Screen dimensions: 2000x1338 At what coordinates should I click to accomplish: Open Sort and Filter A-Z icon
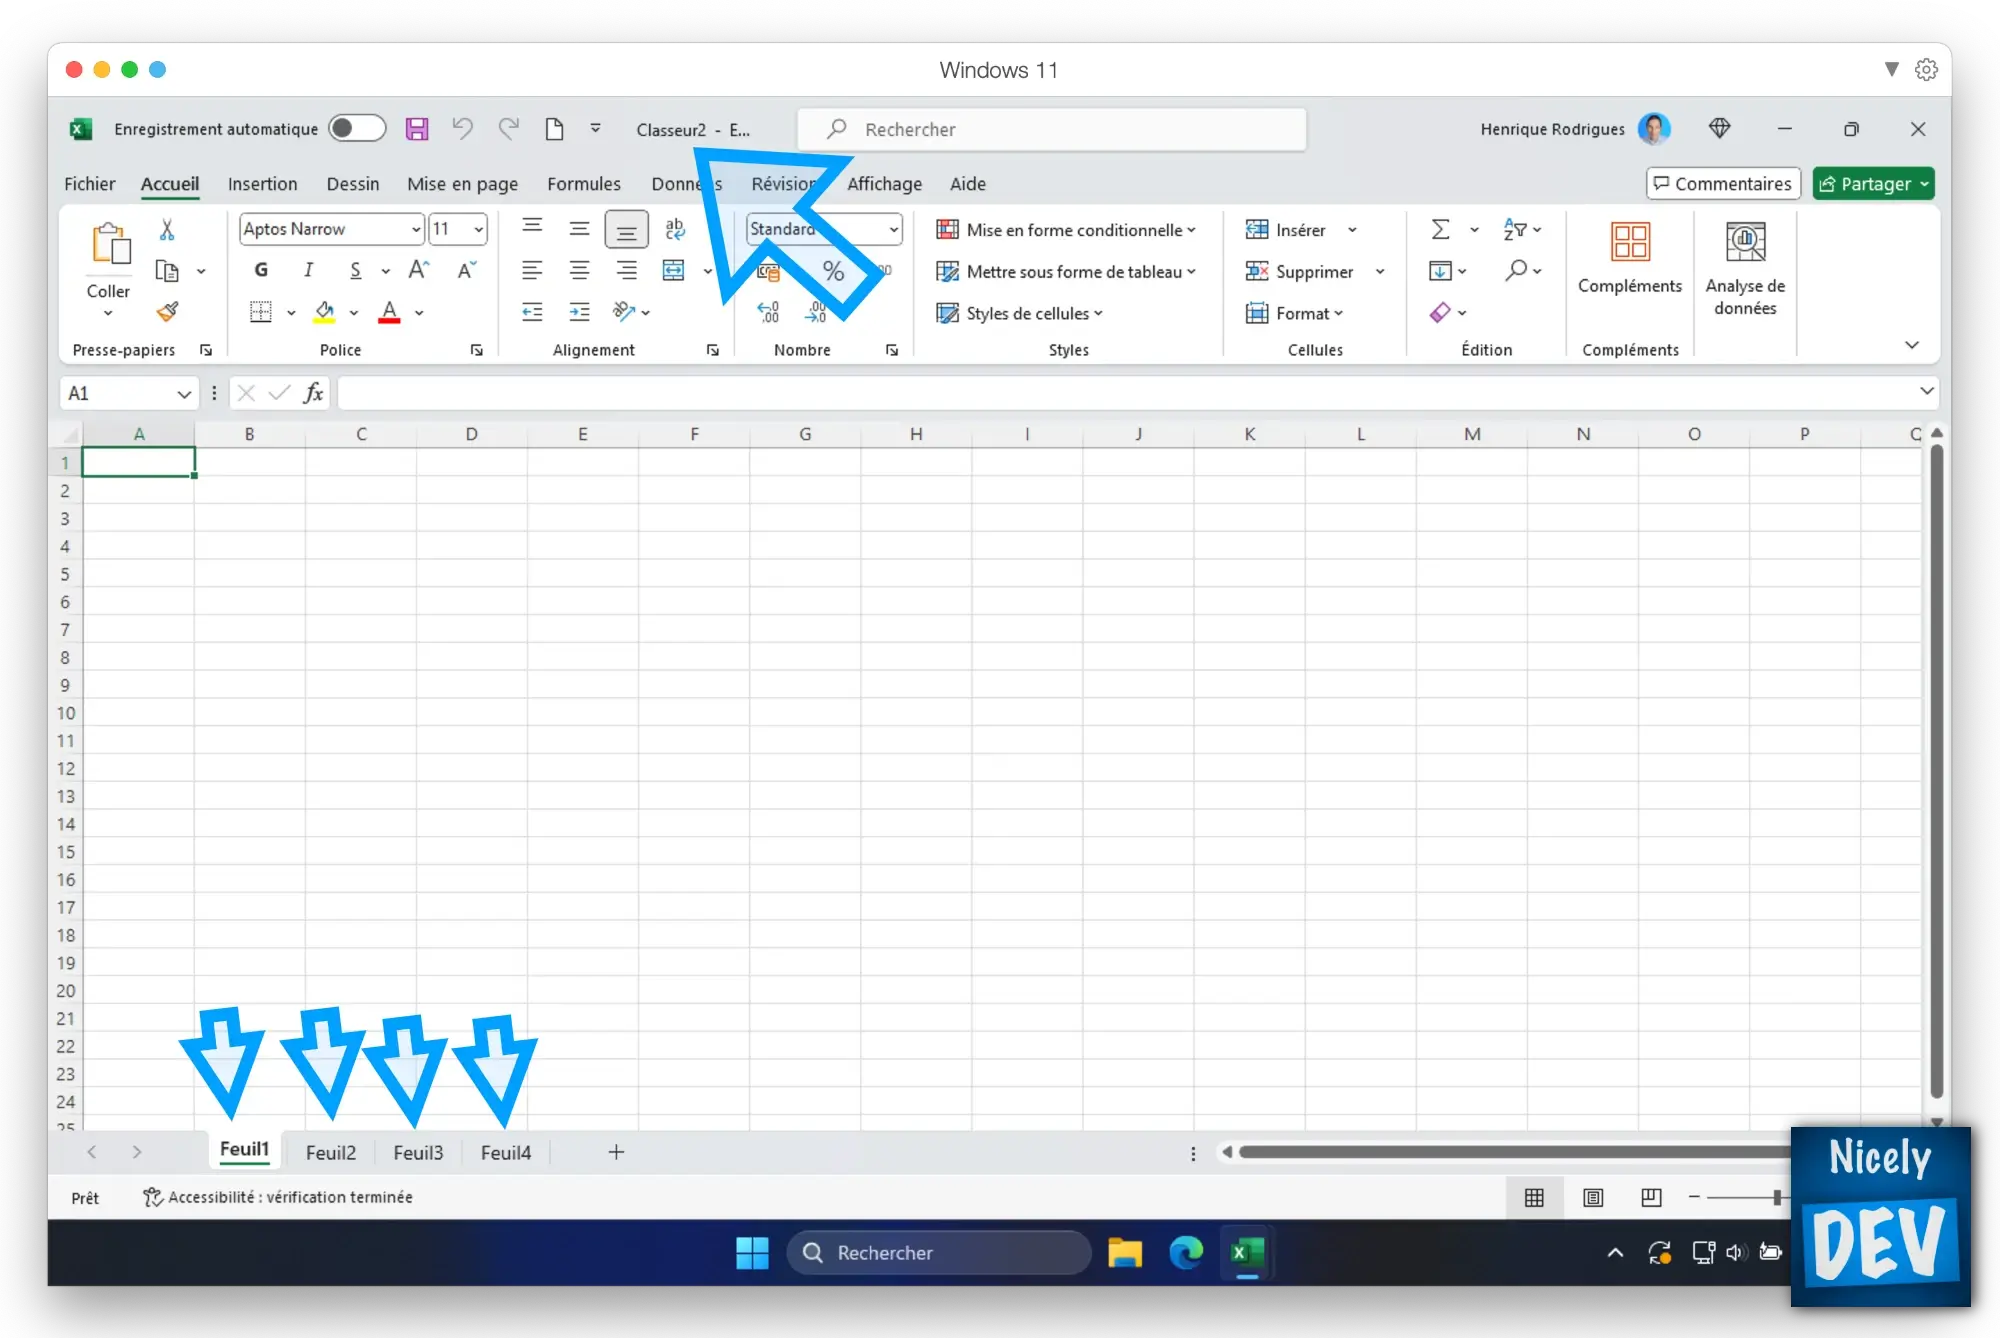click(1515, 229)
